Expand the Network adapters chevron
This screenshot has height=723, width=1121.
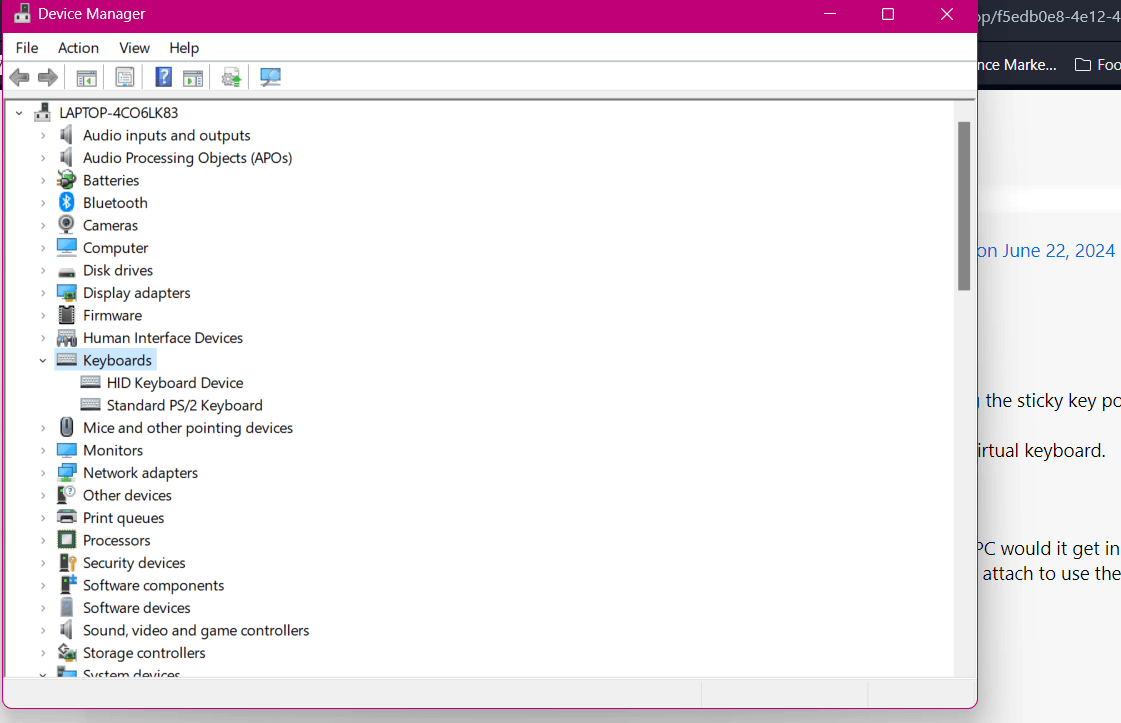[x=43, y=473]
